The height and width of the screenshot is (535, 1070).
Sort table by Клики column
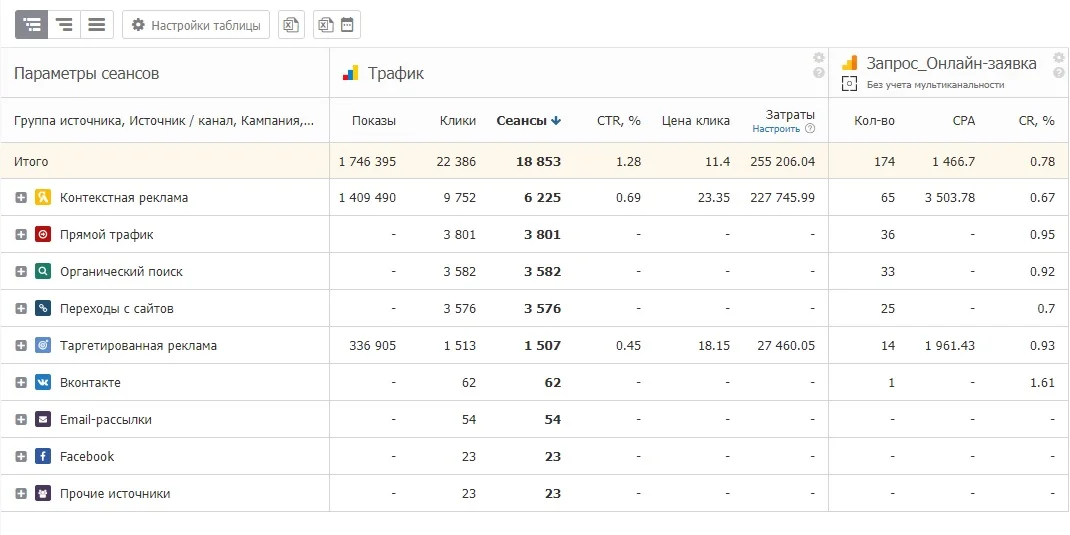[x=457, y=121]
